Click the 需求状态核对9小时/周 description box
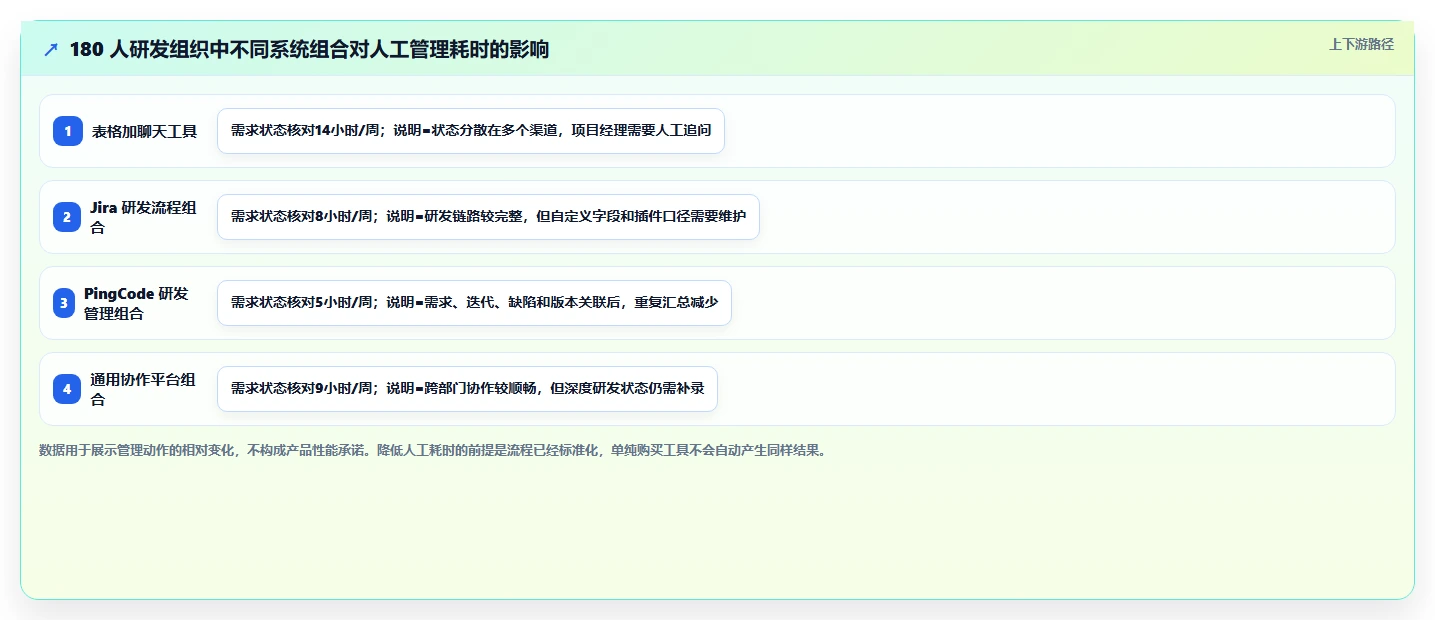Viewport: 1435px width, 620px height. pyautogui.click(x=467, y=389)
